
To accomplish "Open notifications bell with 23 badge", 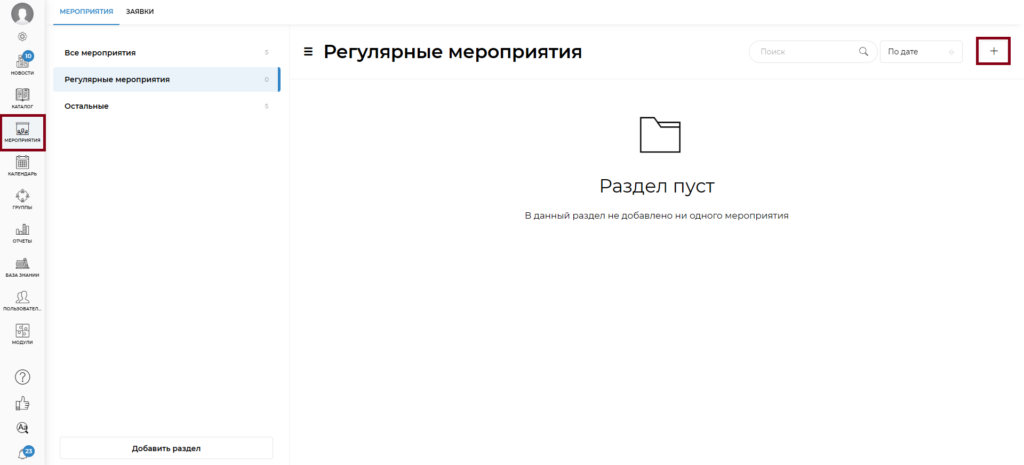I will (x=24, y=453).
